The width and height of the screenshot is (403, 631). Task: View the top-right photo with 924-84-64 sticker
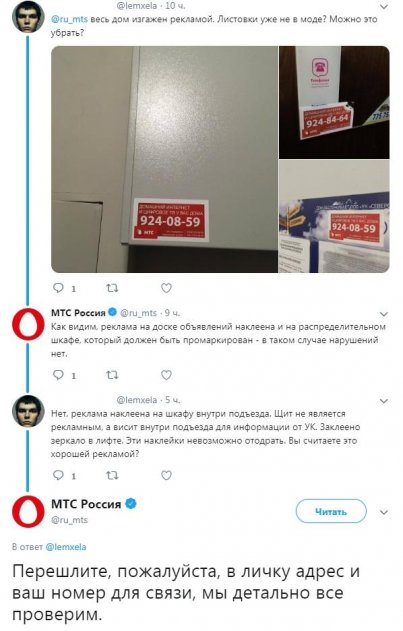click(x=334, y=102)
